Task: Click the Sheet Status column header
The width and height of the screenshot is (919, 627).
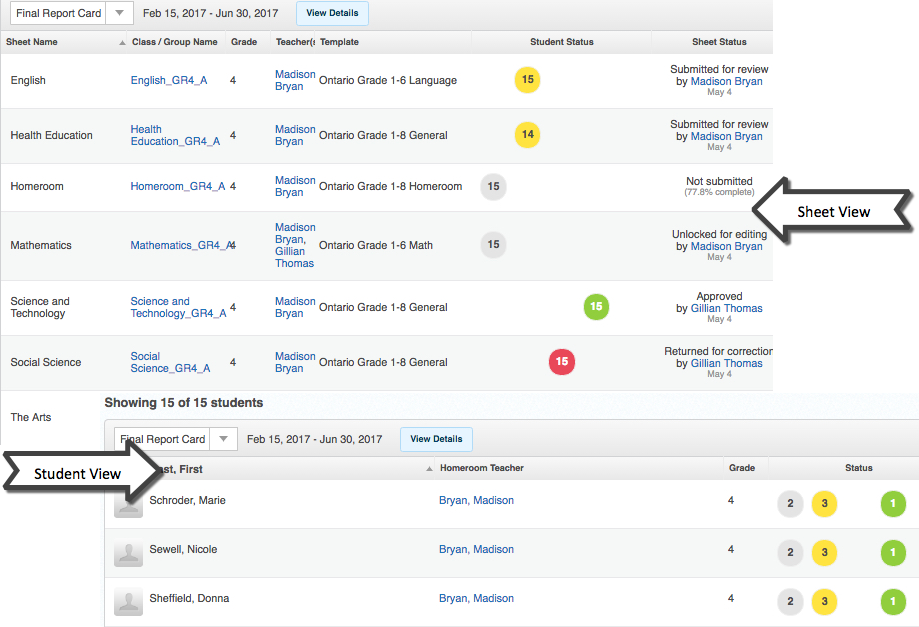Action: coord(719,42)
